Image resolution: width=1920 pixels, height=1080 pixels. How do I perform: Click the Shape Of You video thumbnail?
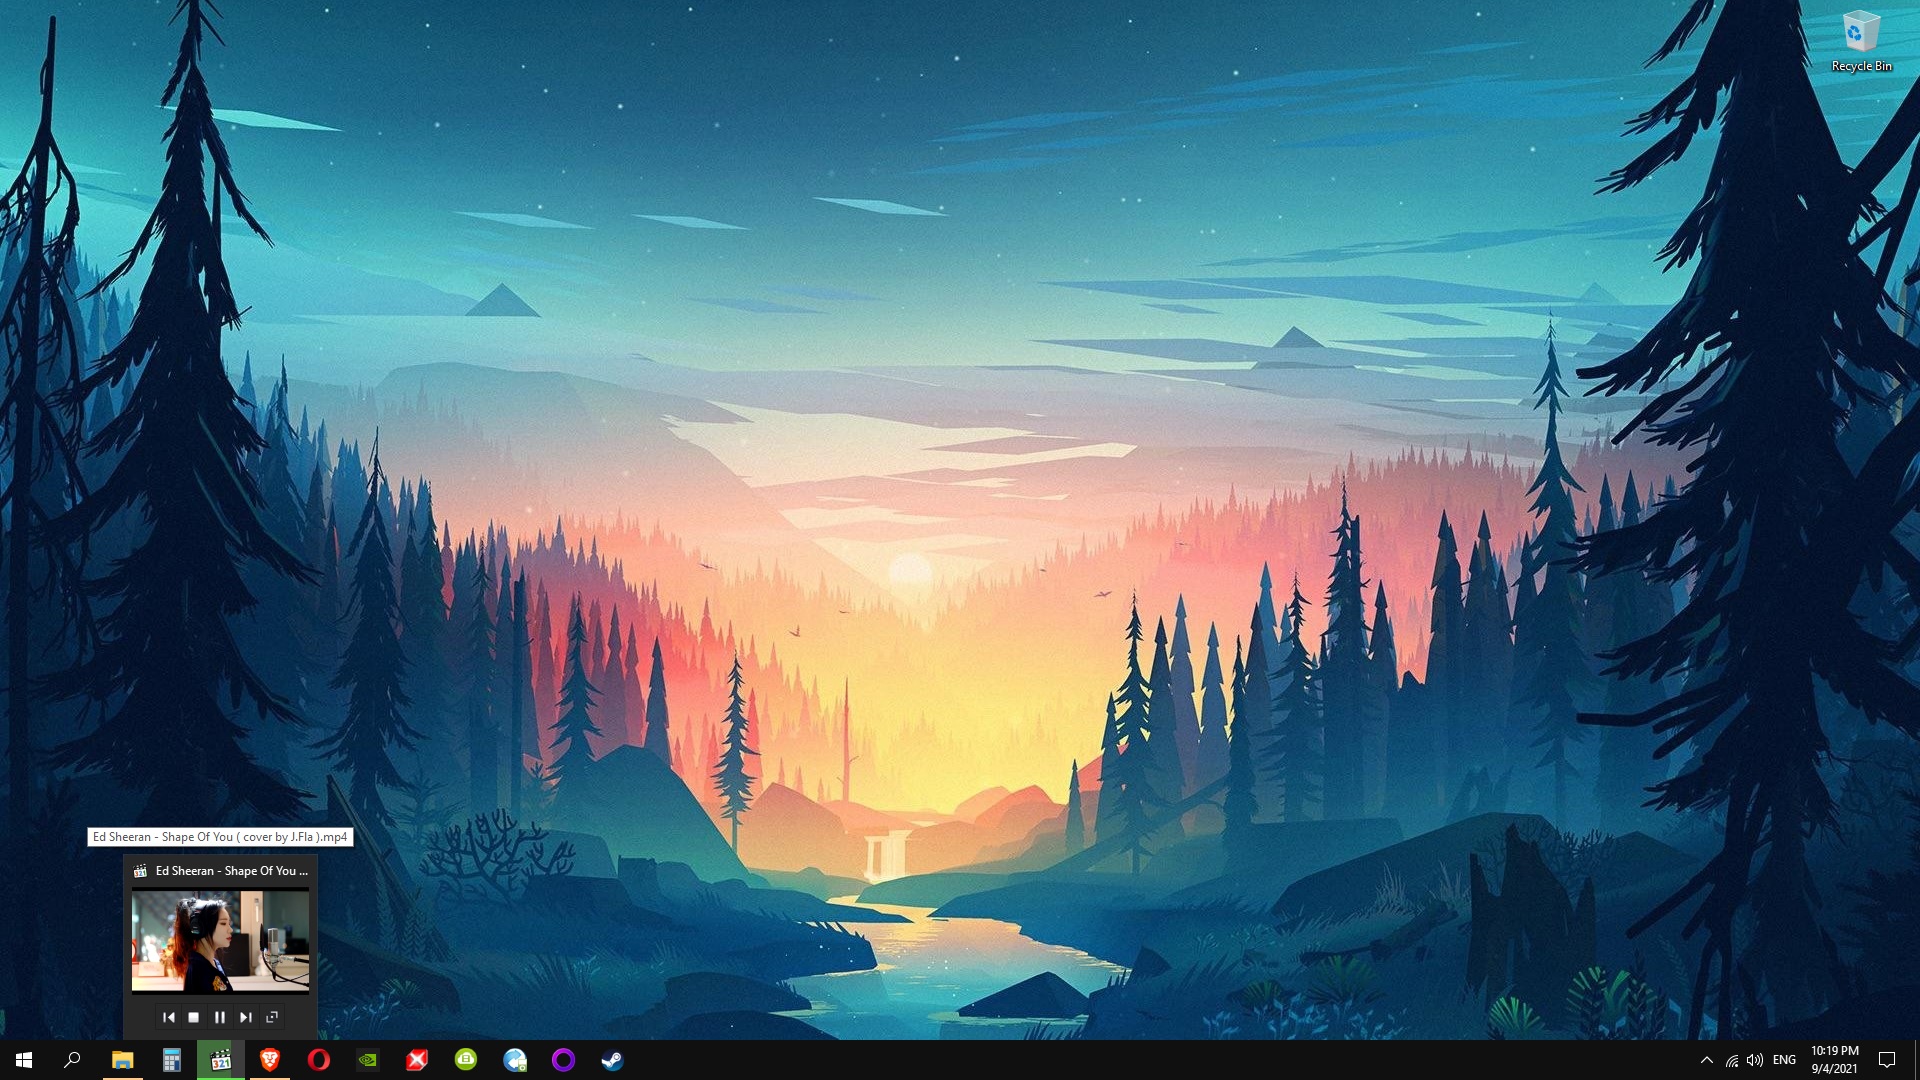pos(220,941)
